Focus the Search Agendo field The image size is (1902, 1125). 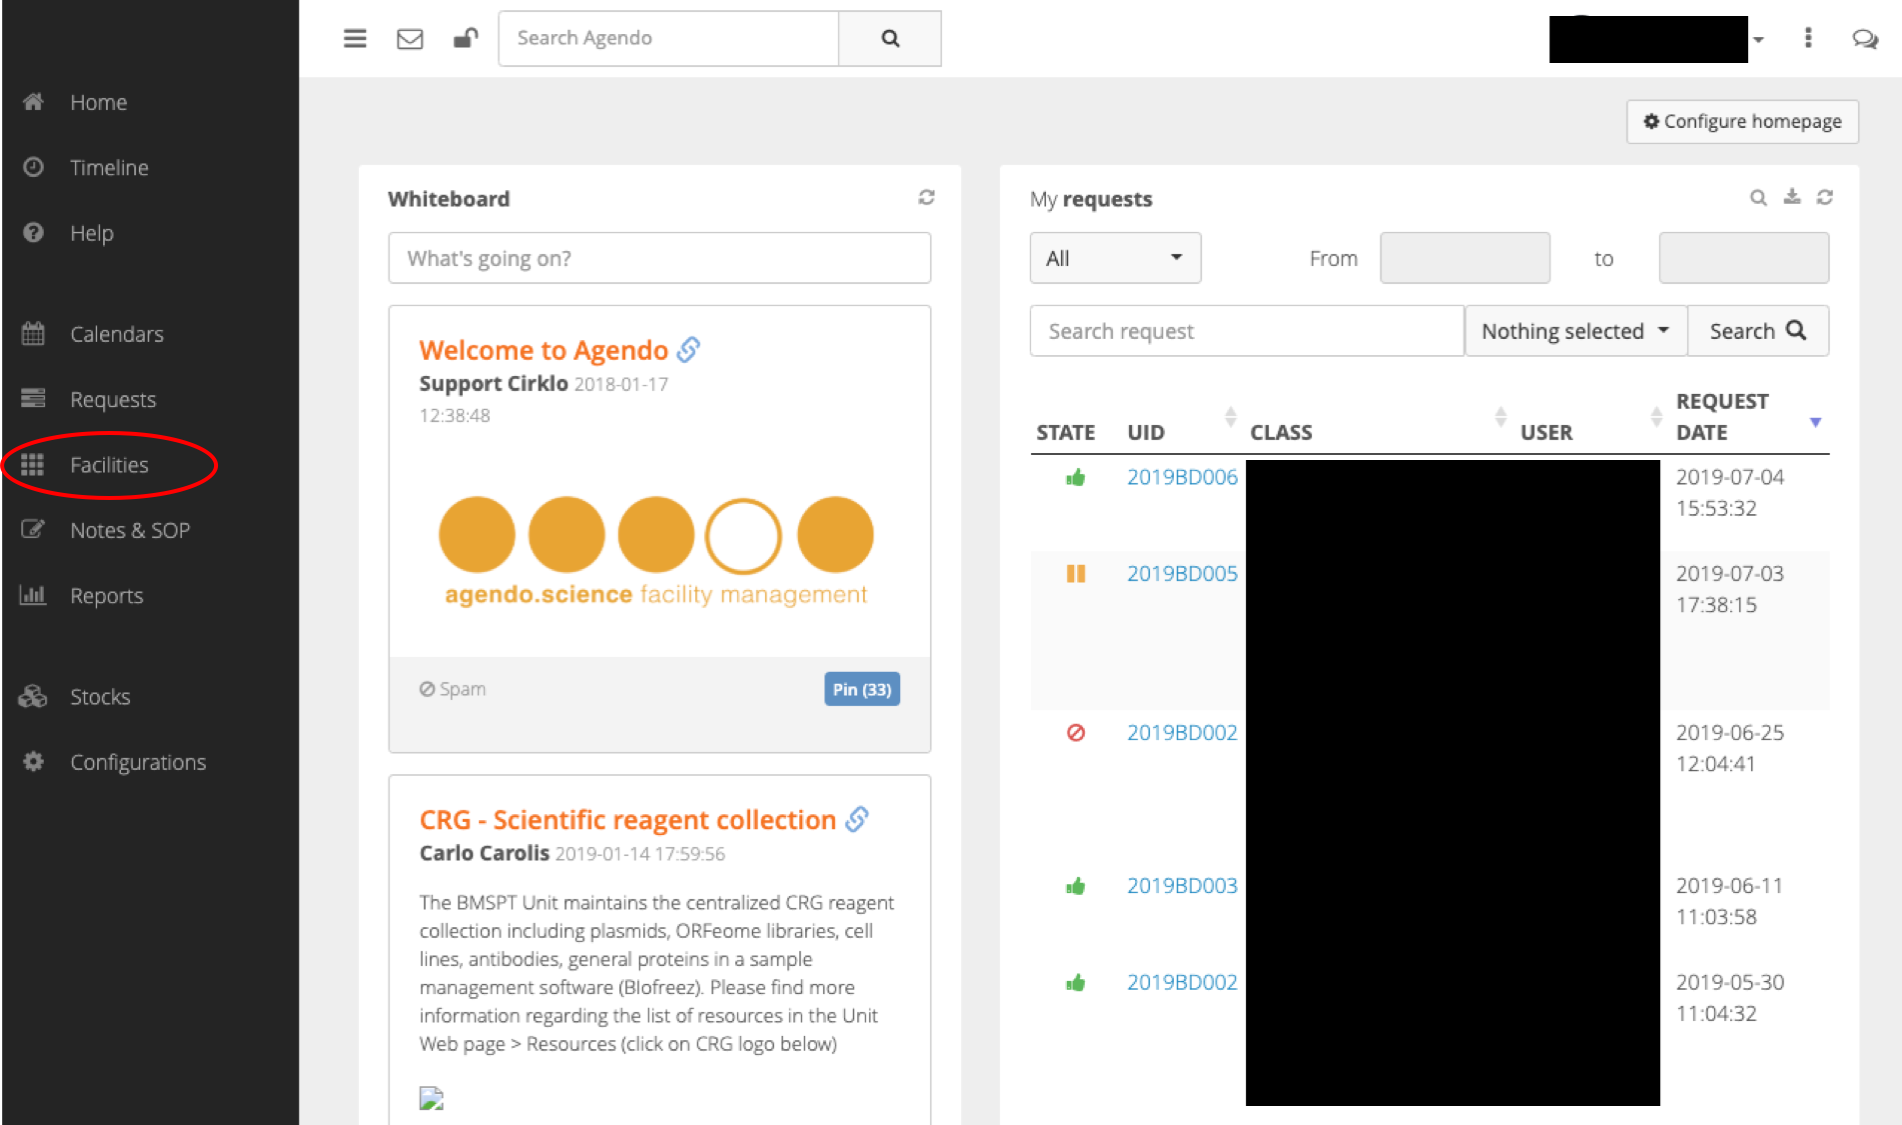click(x=669, y=38)
